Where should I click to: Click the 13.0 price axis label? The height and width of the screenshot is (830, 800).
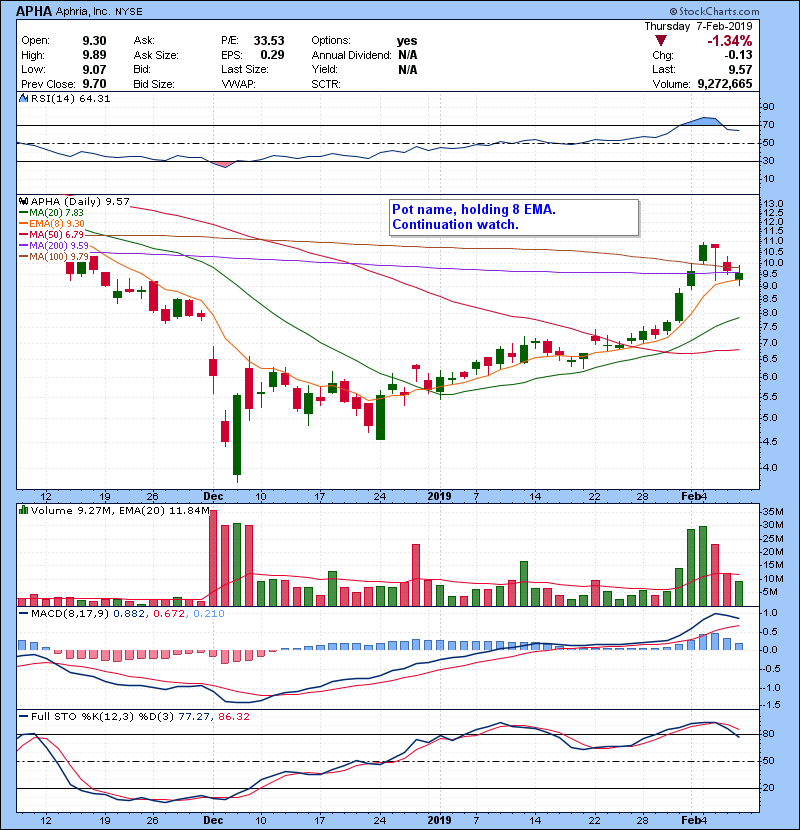pyautogui.click(x=774, y=204)
